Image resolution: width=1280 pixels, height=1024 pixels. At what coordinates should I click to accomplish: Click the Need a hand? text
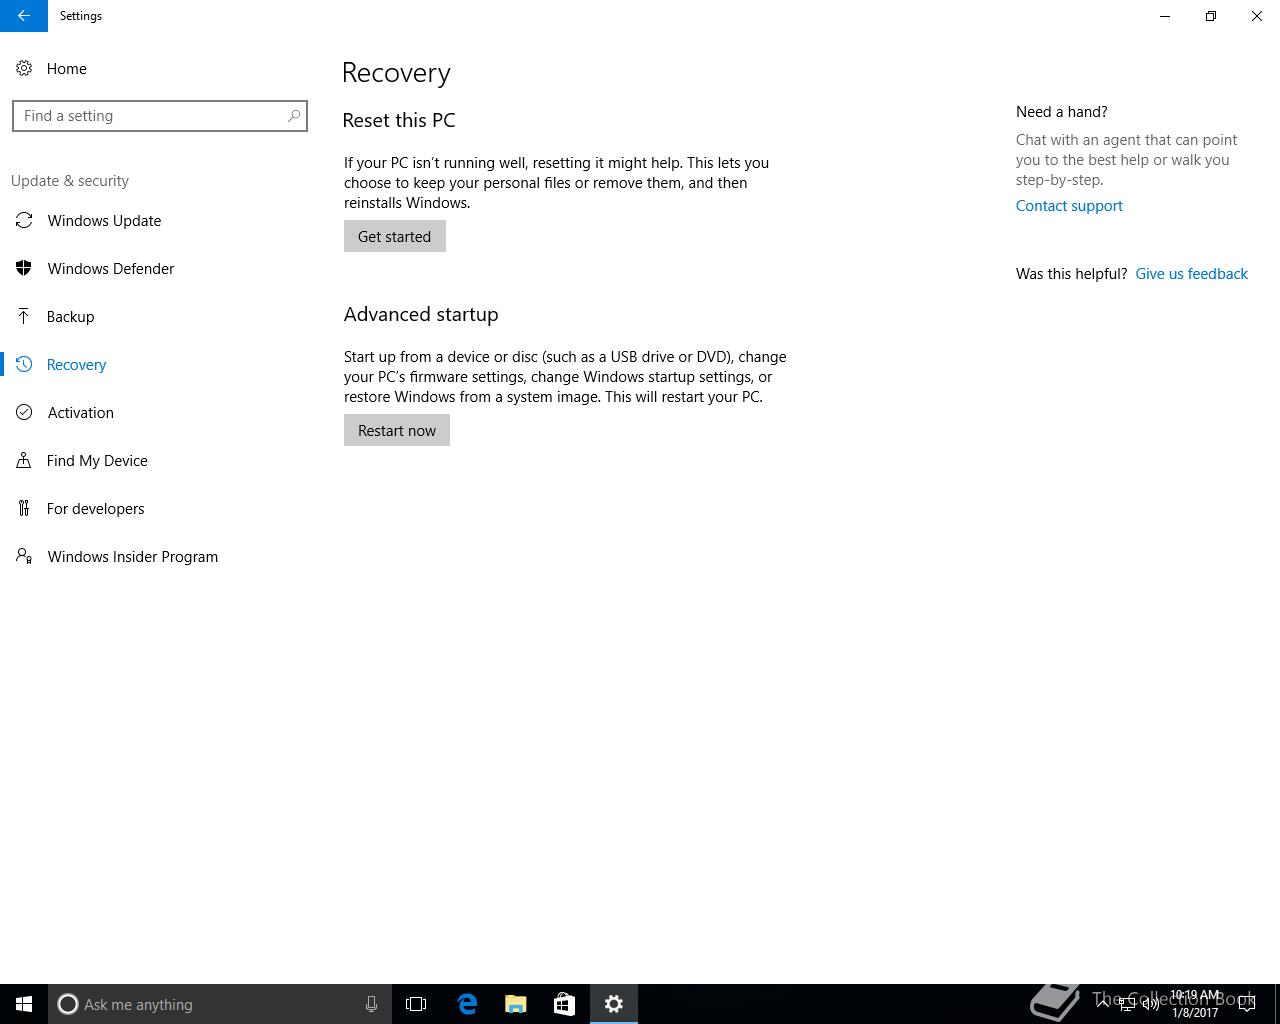[x=1062, y=112]
